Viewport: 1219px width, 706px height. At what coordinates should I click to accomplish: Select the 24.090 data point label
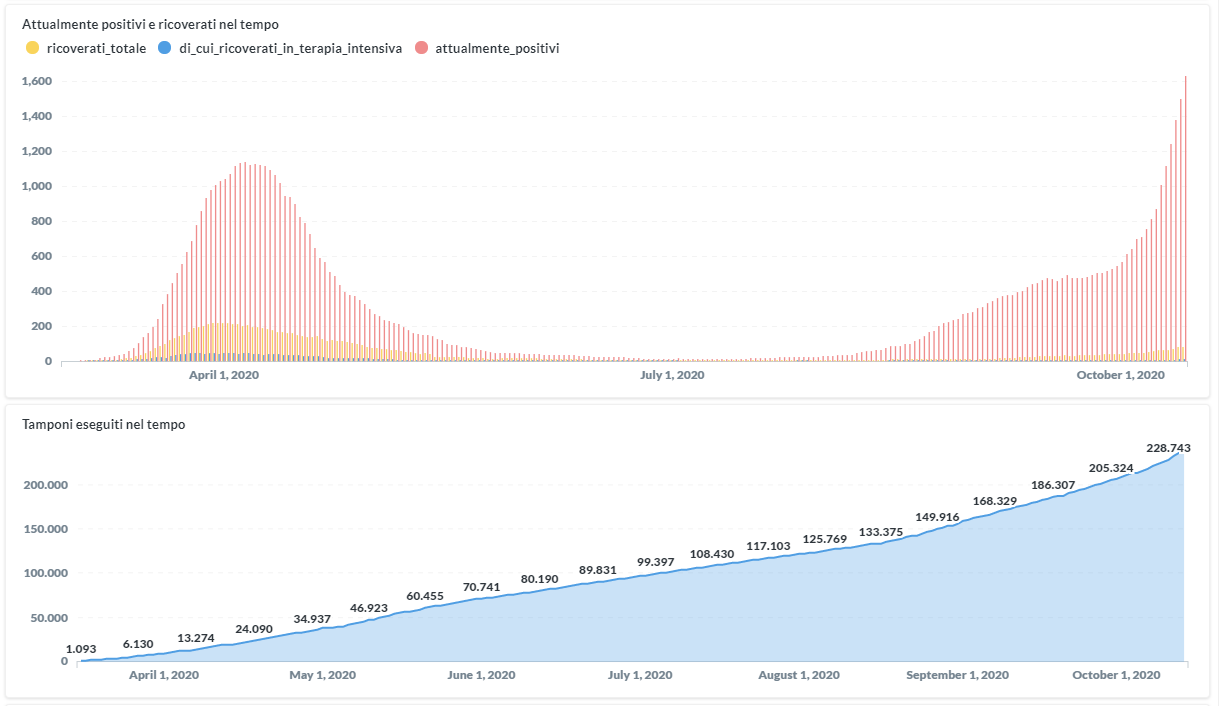[x=253, y=629]
